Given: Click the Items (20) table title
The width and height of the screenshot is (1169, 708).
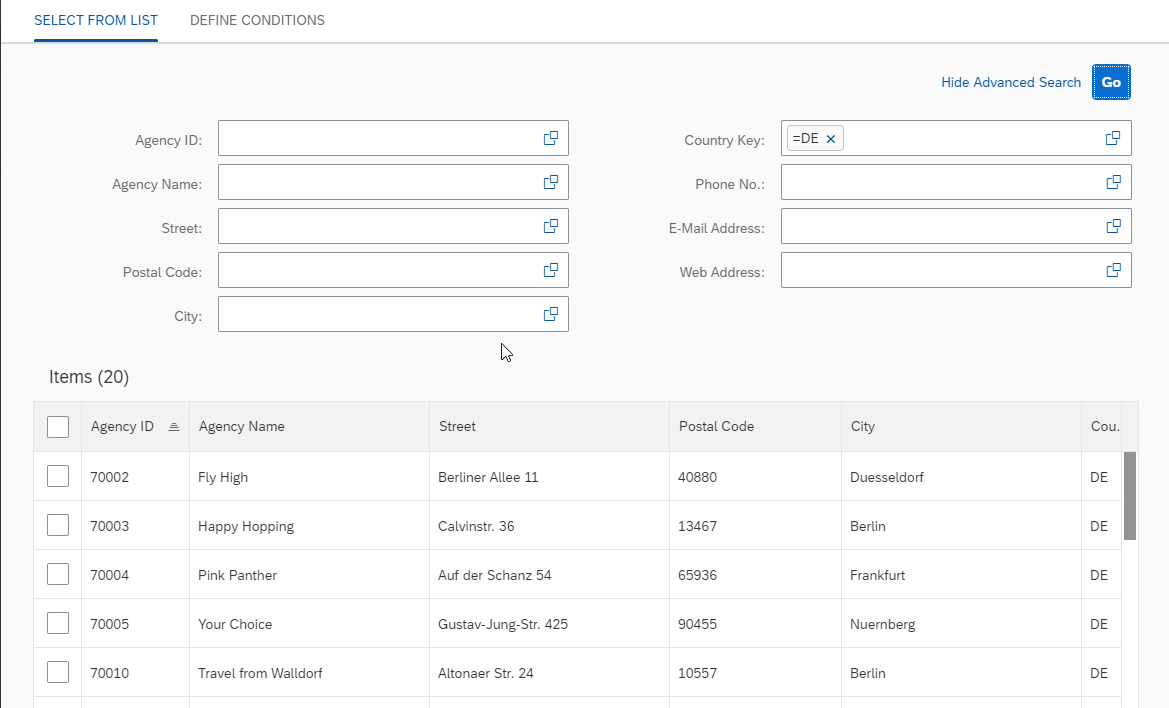Looking at the screenshot, I should (89, 377).
